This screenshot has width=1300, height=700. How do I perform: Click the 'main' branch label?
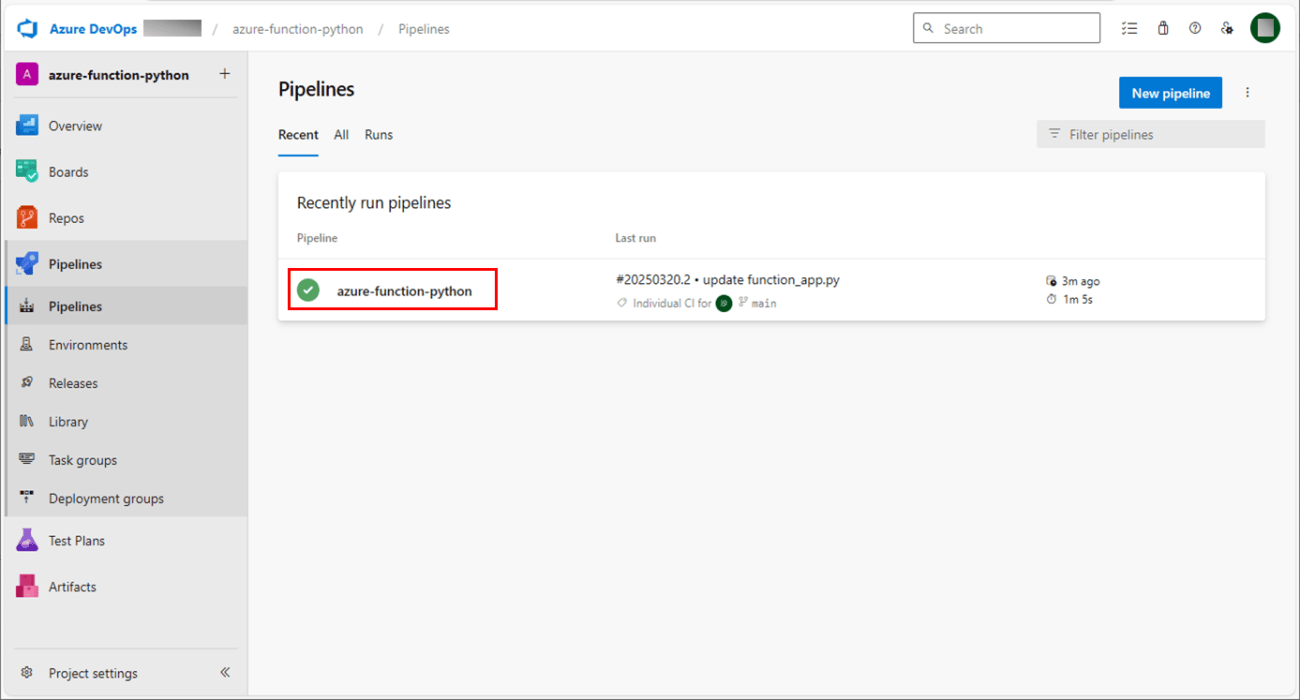point(764,303)
